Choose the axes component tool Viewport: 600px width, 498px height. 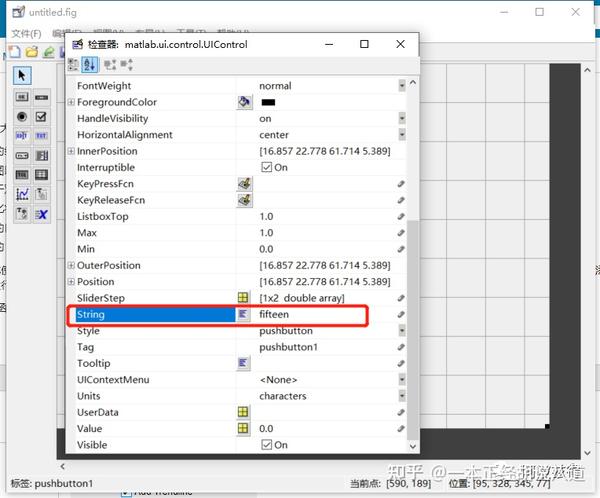pos(22,194)
